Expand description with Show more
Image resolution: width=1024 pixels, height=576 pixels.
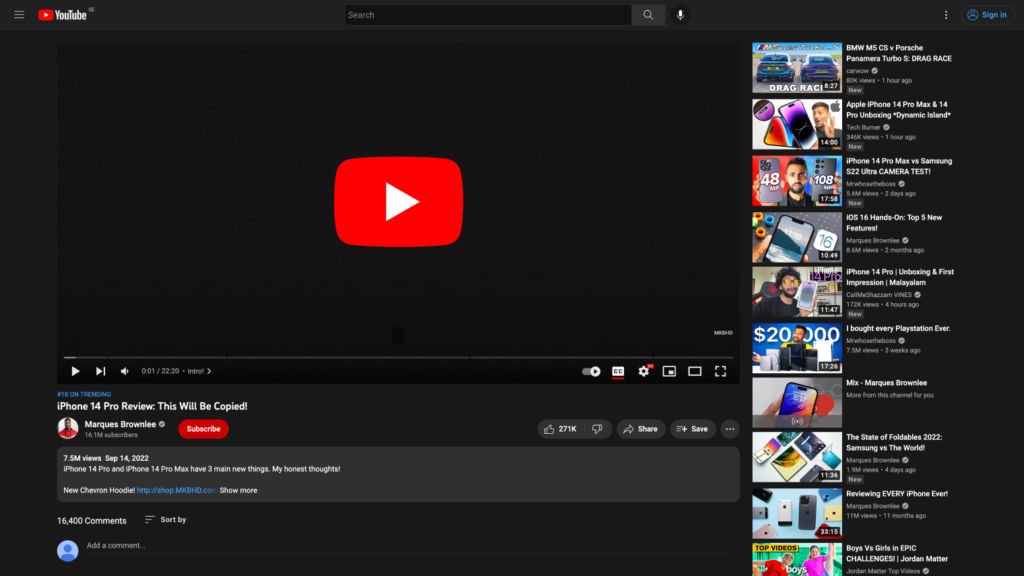coord(238,490)
